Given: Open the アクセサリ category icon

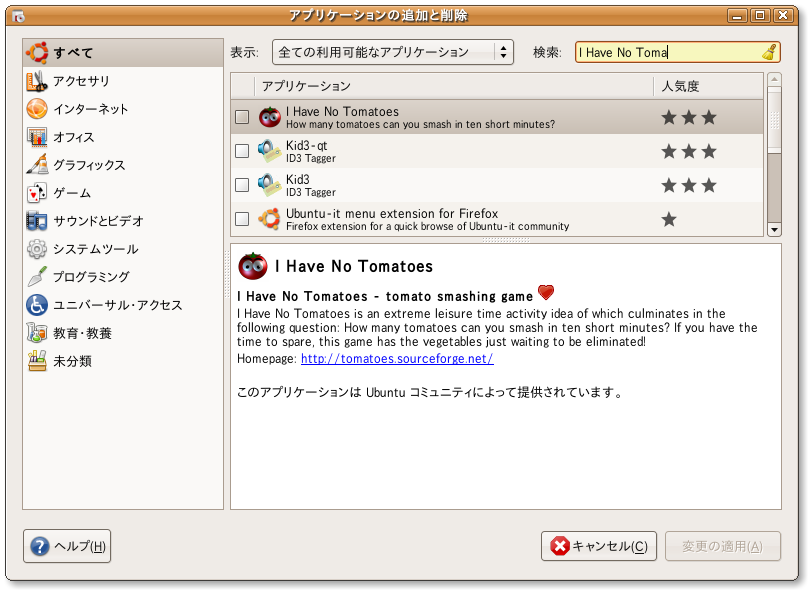Looking at the screenshot, I should 37,81.
